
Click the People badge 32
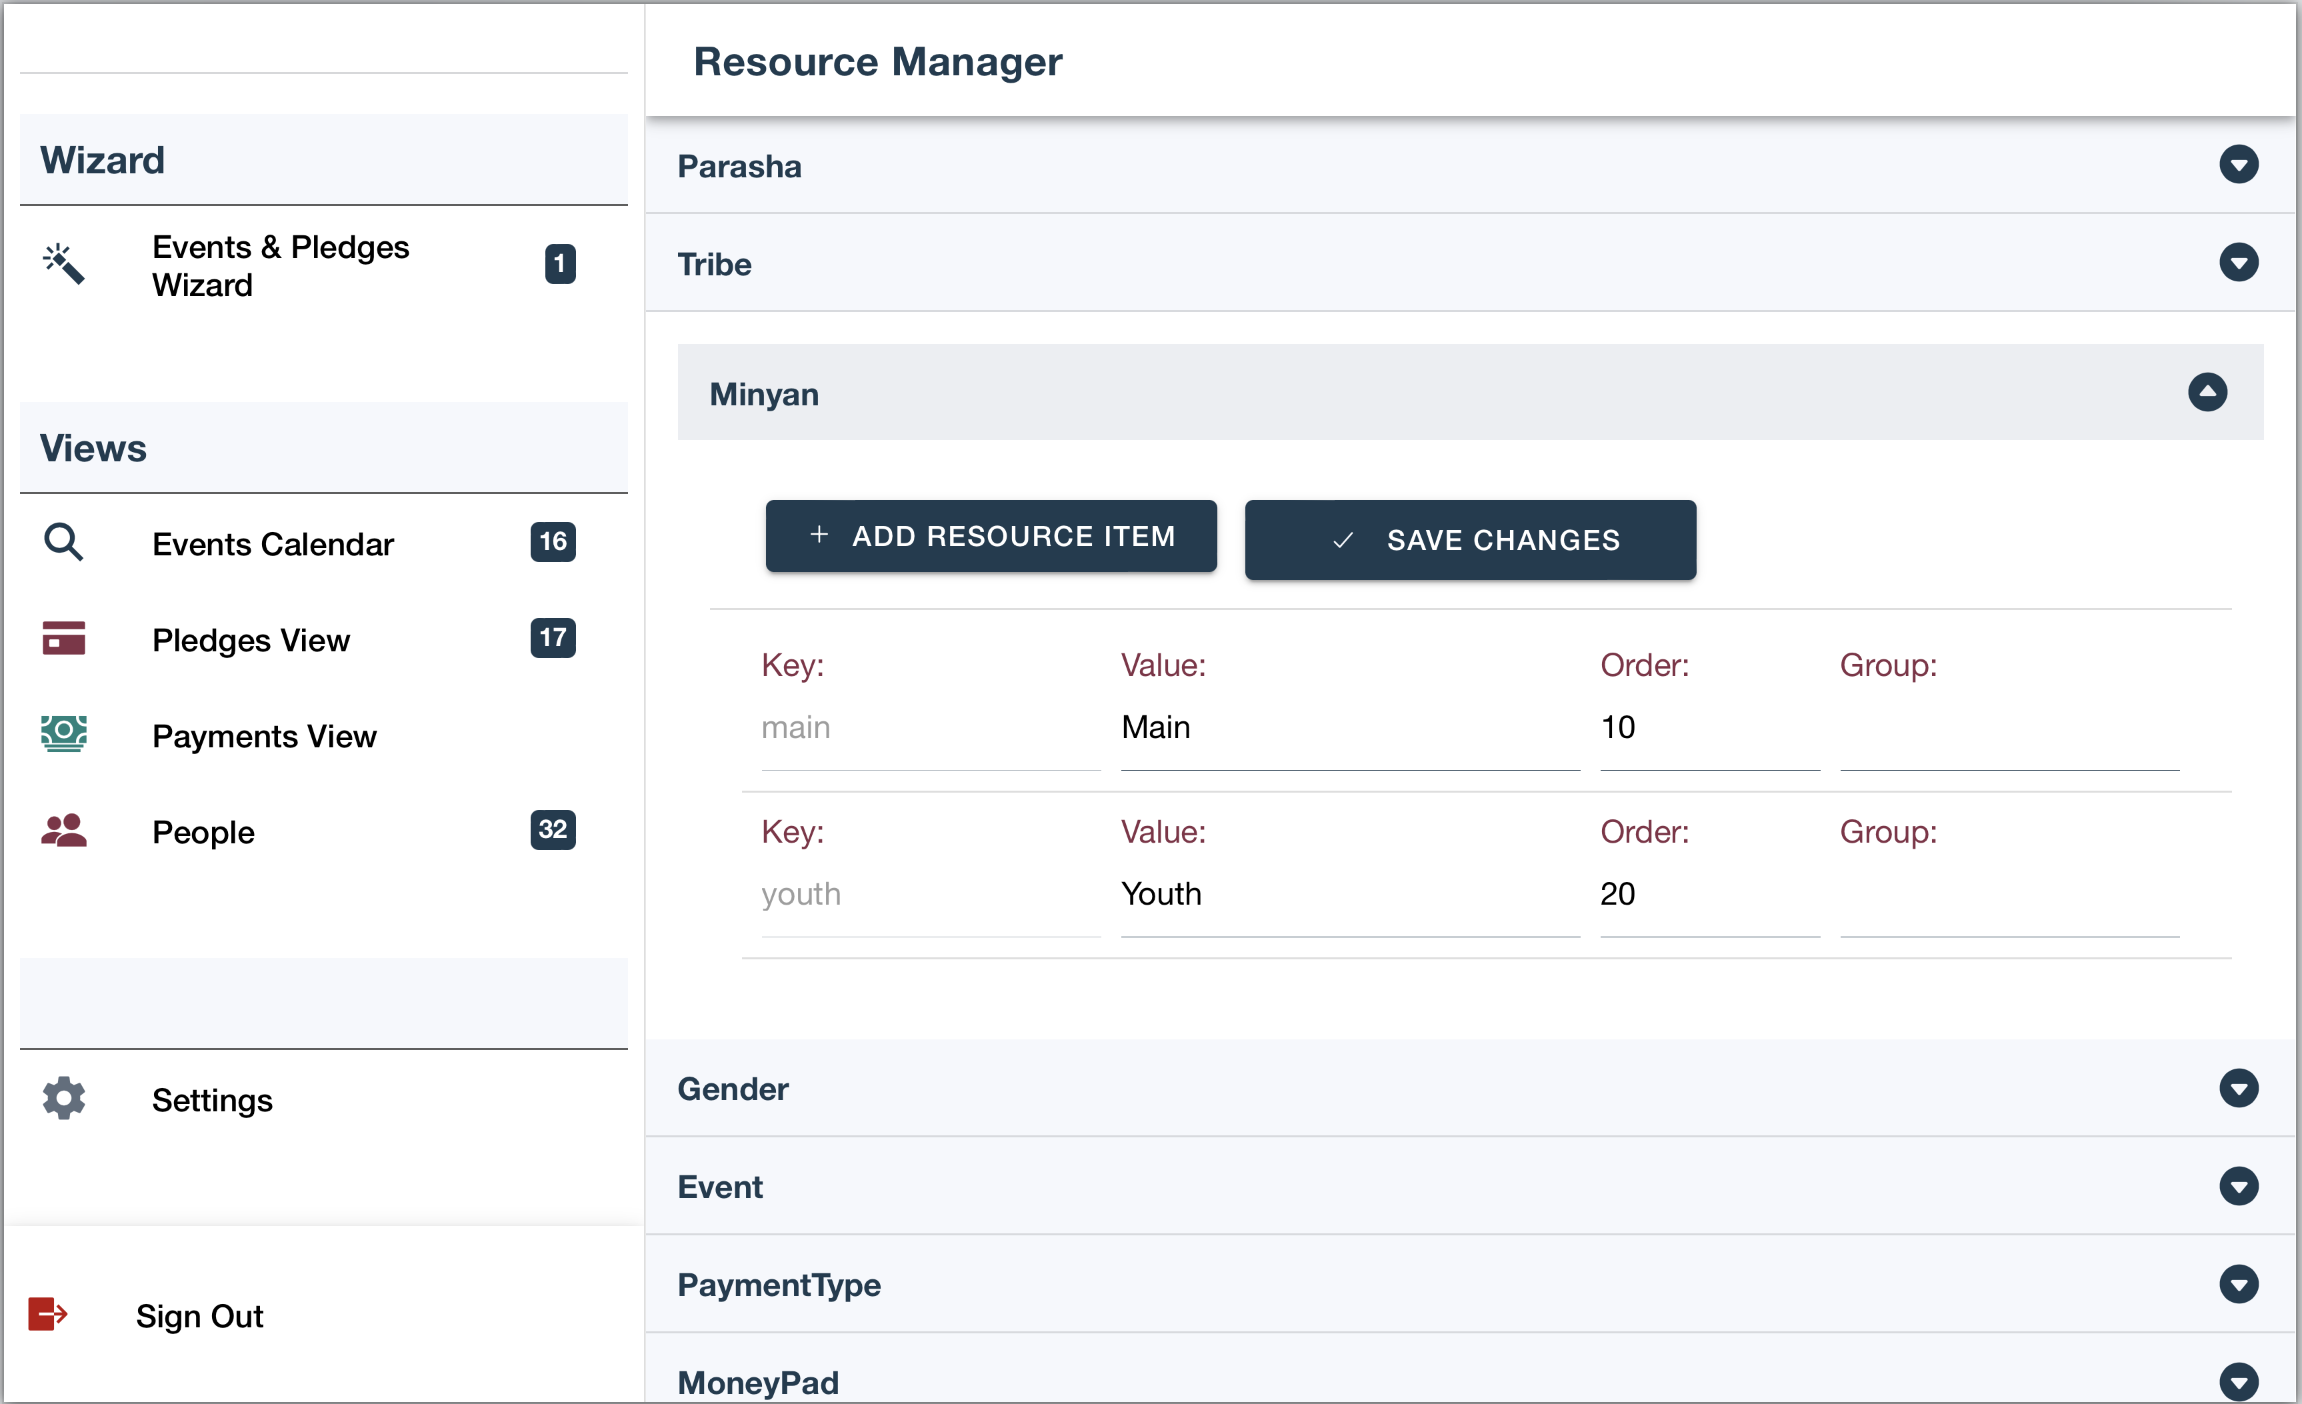[x=553, y=830]
